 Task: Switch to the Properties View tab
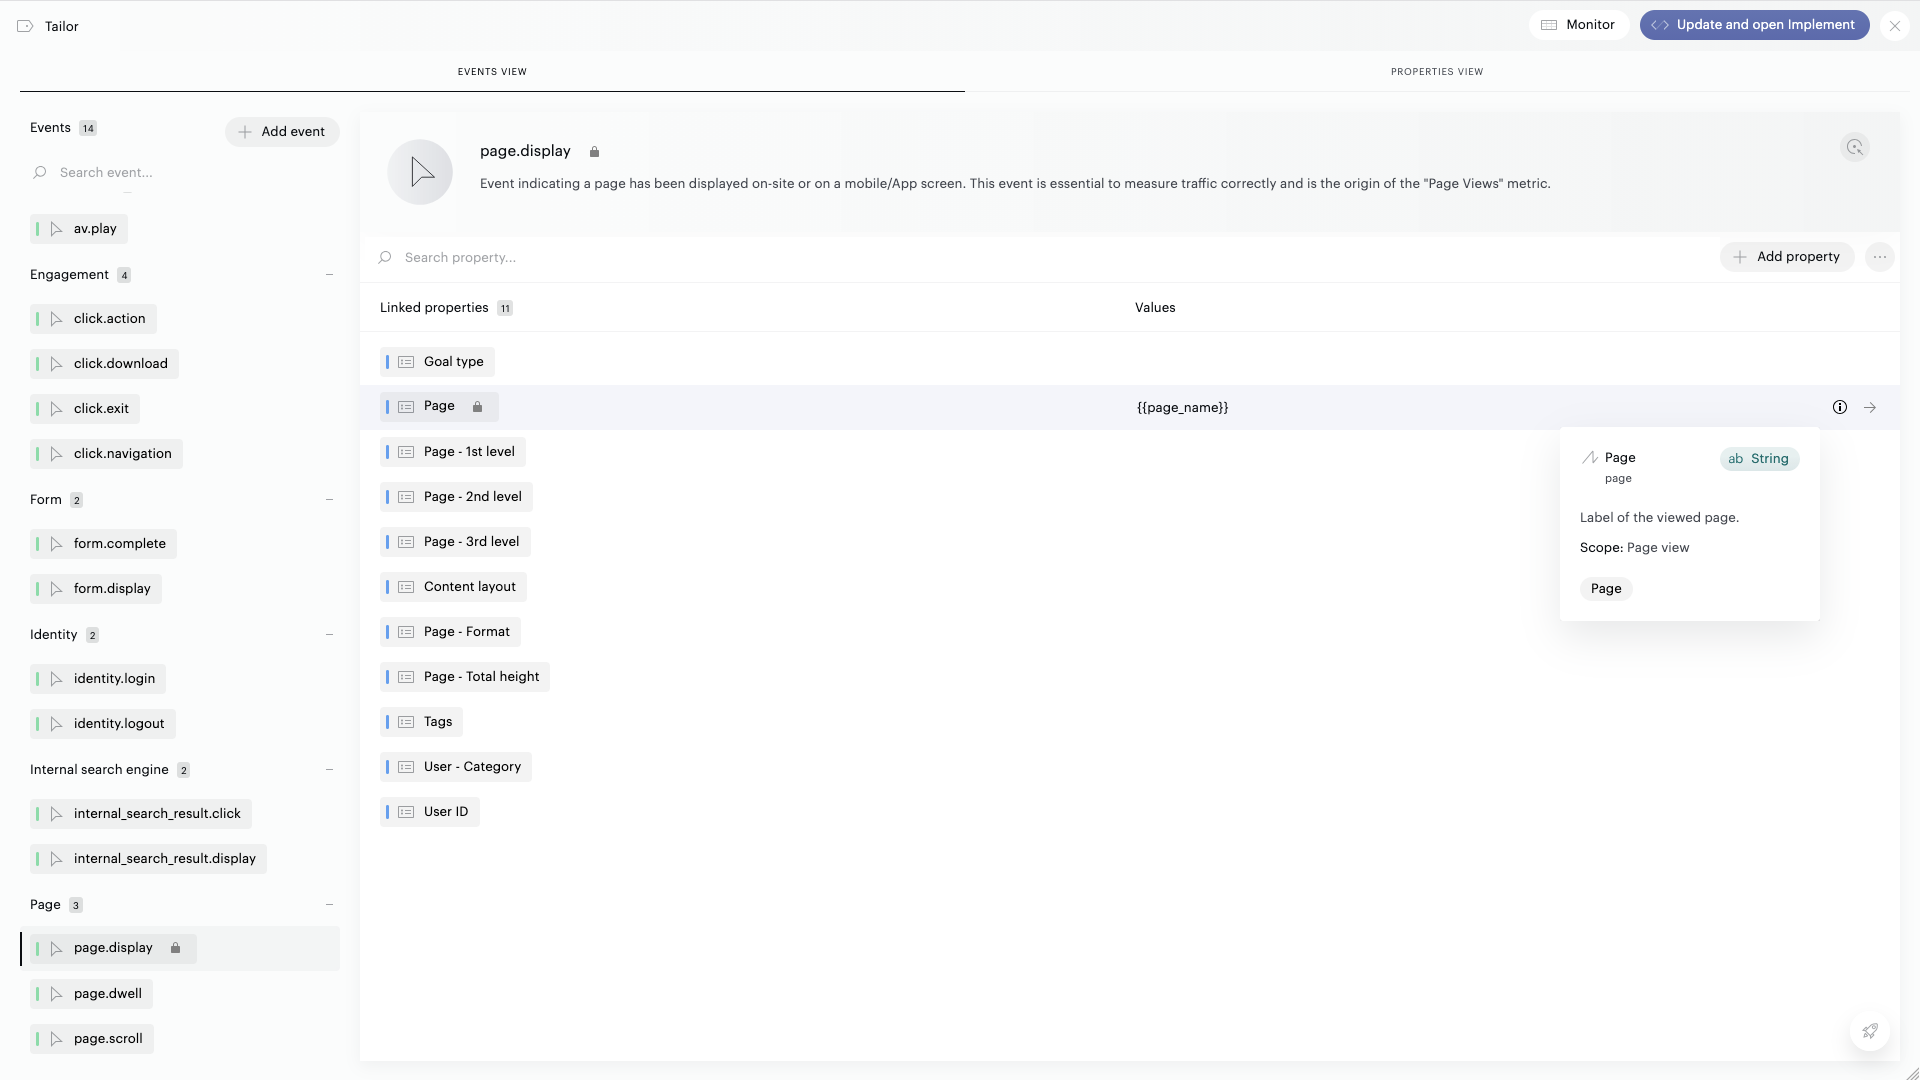pos(1436,72)
